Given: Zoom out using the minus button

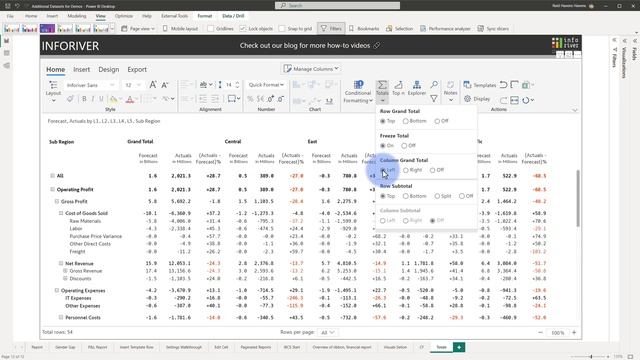Looking at the screenshot, I should coord(540,333).
